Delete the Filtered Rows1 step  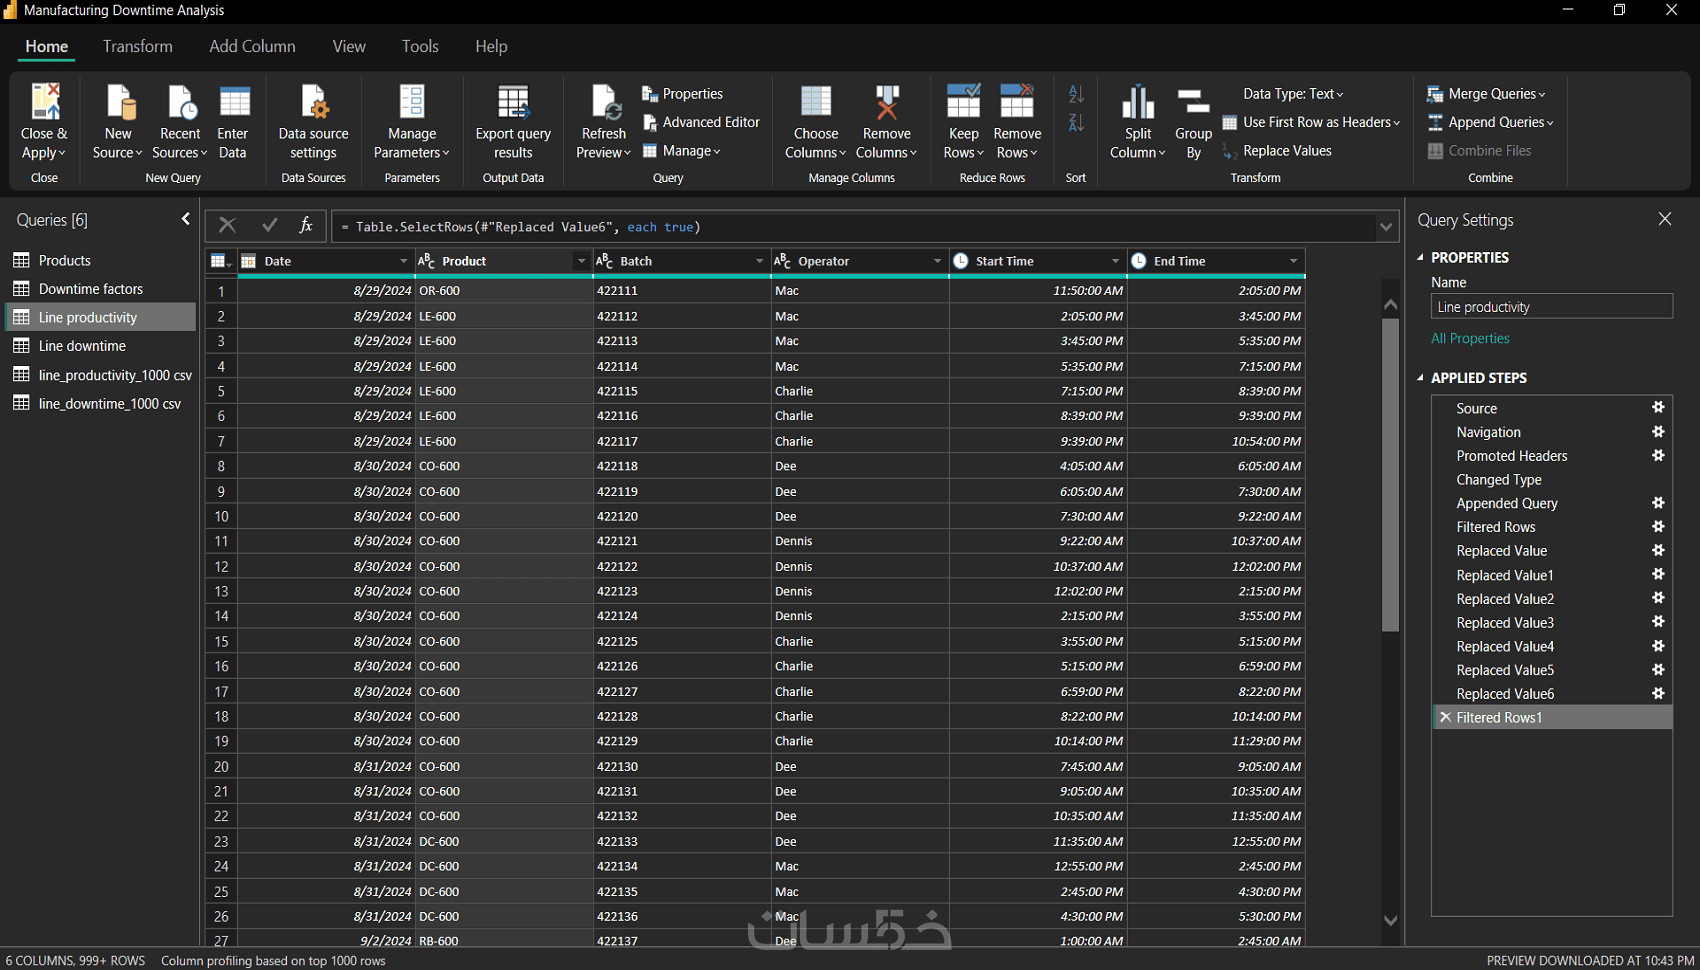(1445, 718)
